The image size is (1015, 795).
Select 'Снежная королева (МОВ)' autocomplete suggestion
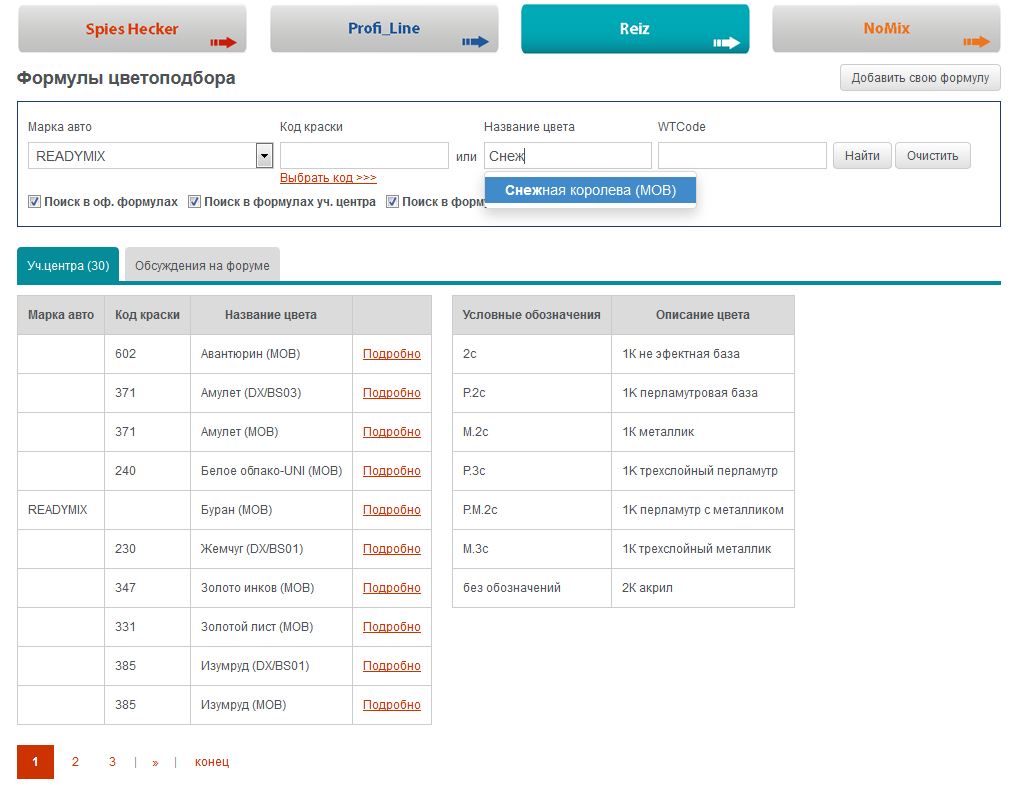coord(590,190)
